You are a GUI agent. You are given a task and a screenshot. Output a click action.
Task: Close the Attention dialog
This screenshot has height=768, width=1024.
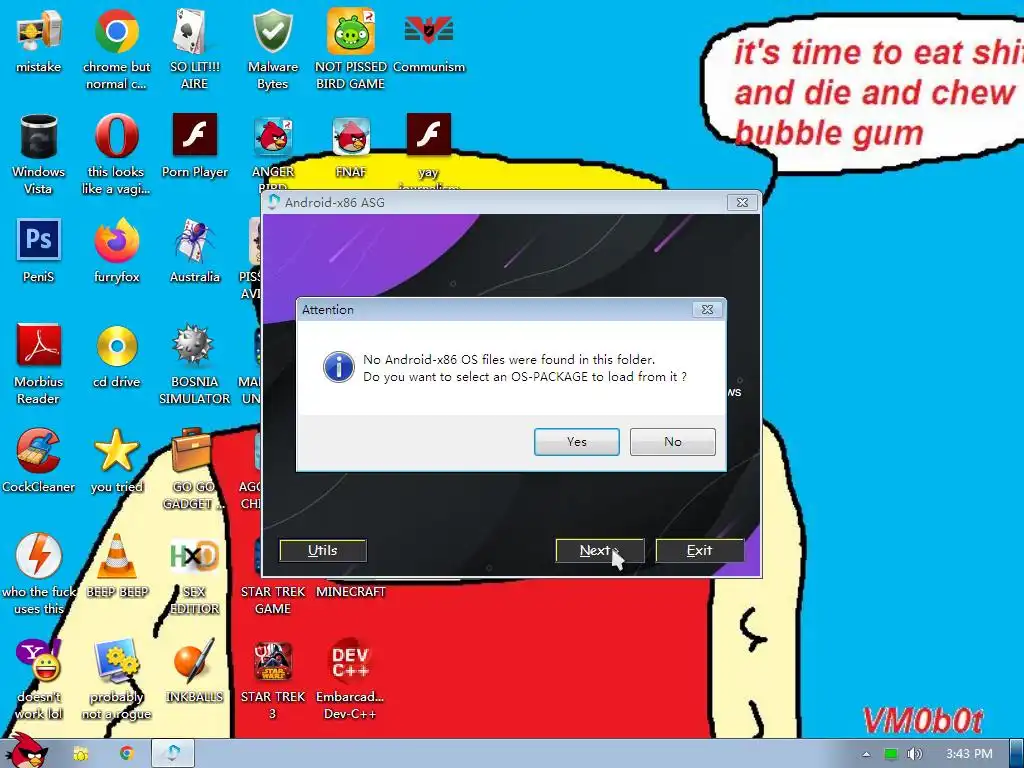[x=707, y=310]
